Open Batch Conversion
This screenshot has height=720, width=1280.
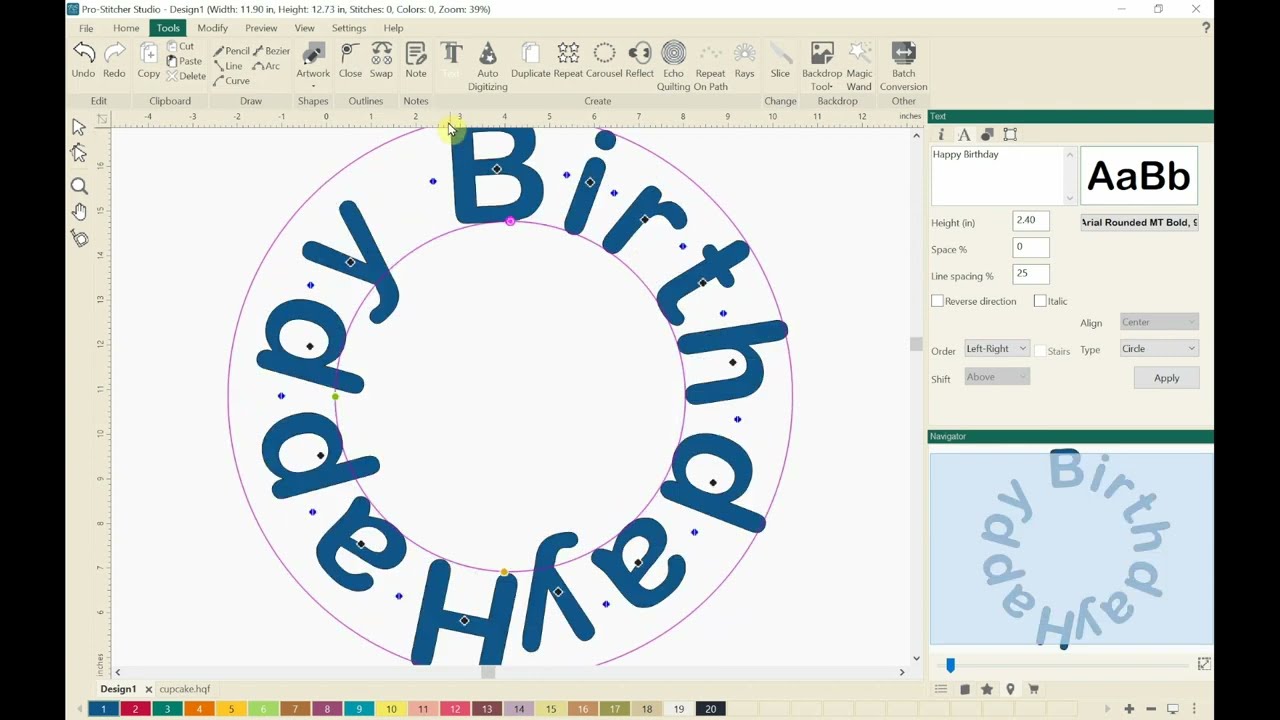click(903, 66)
